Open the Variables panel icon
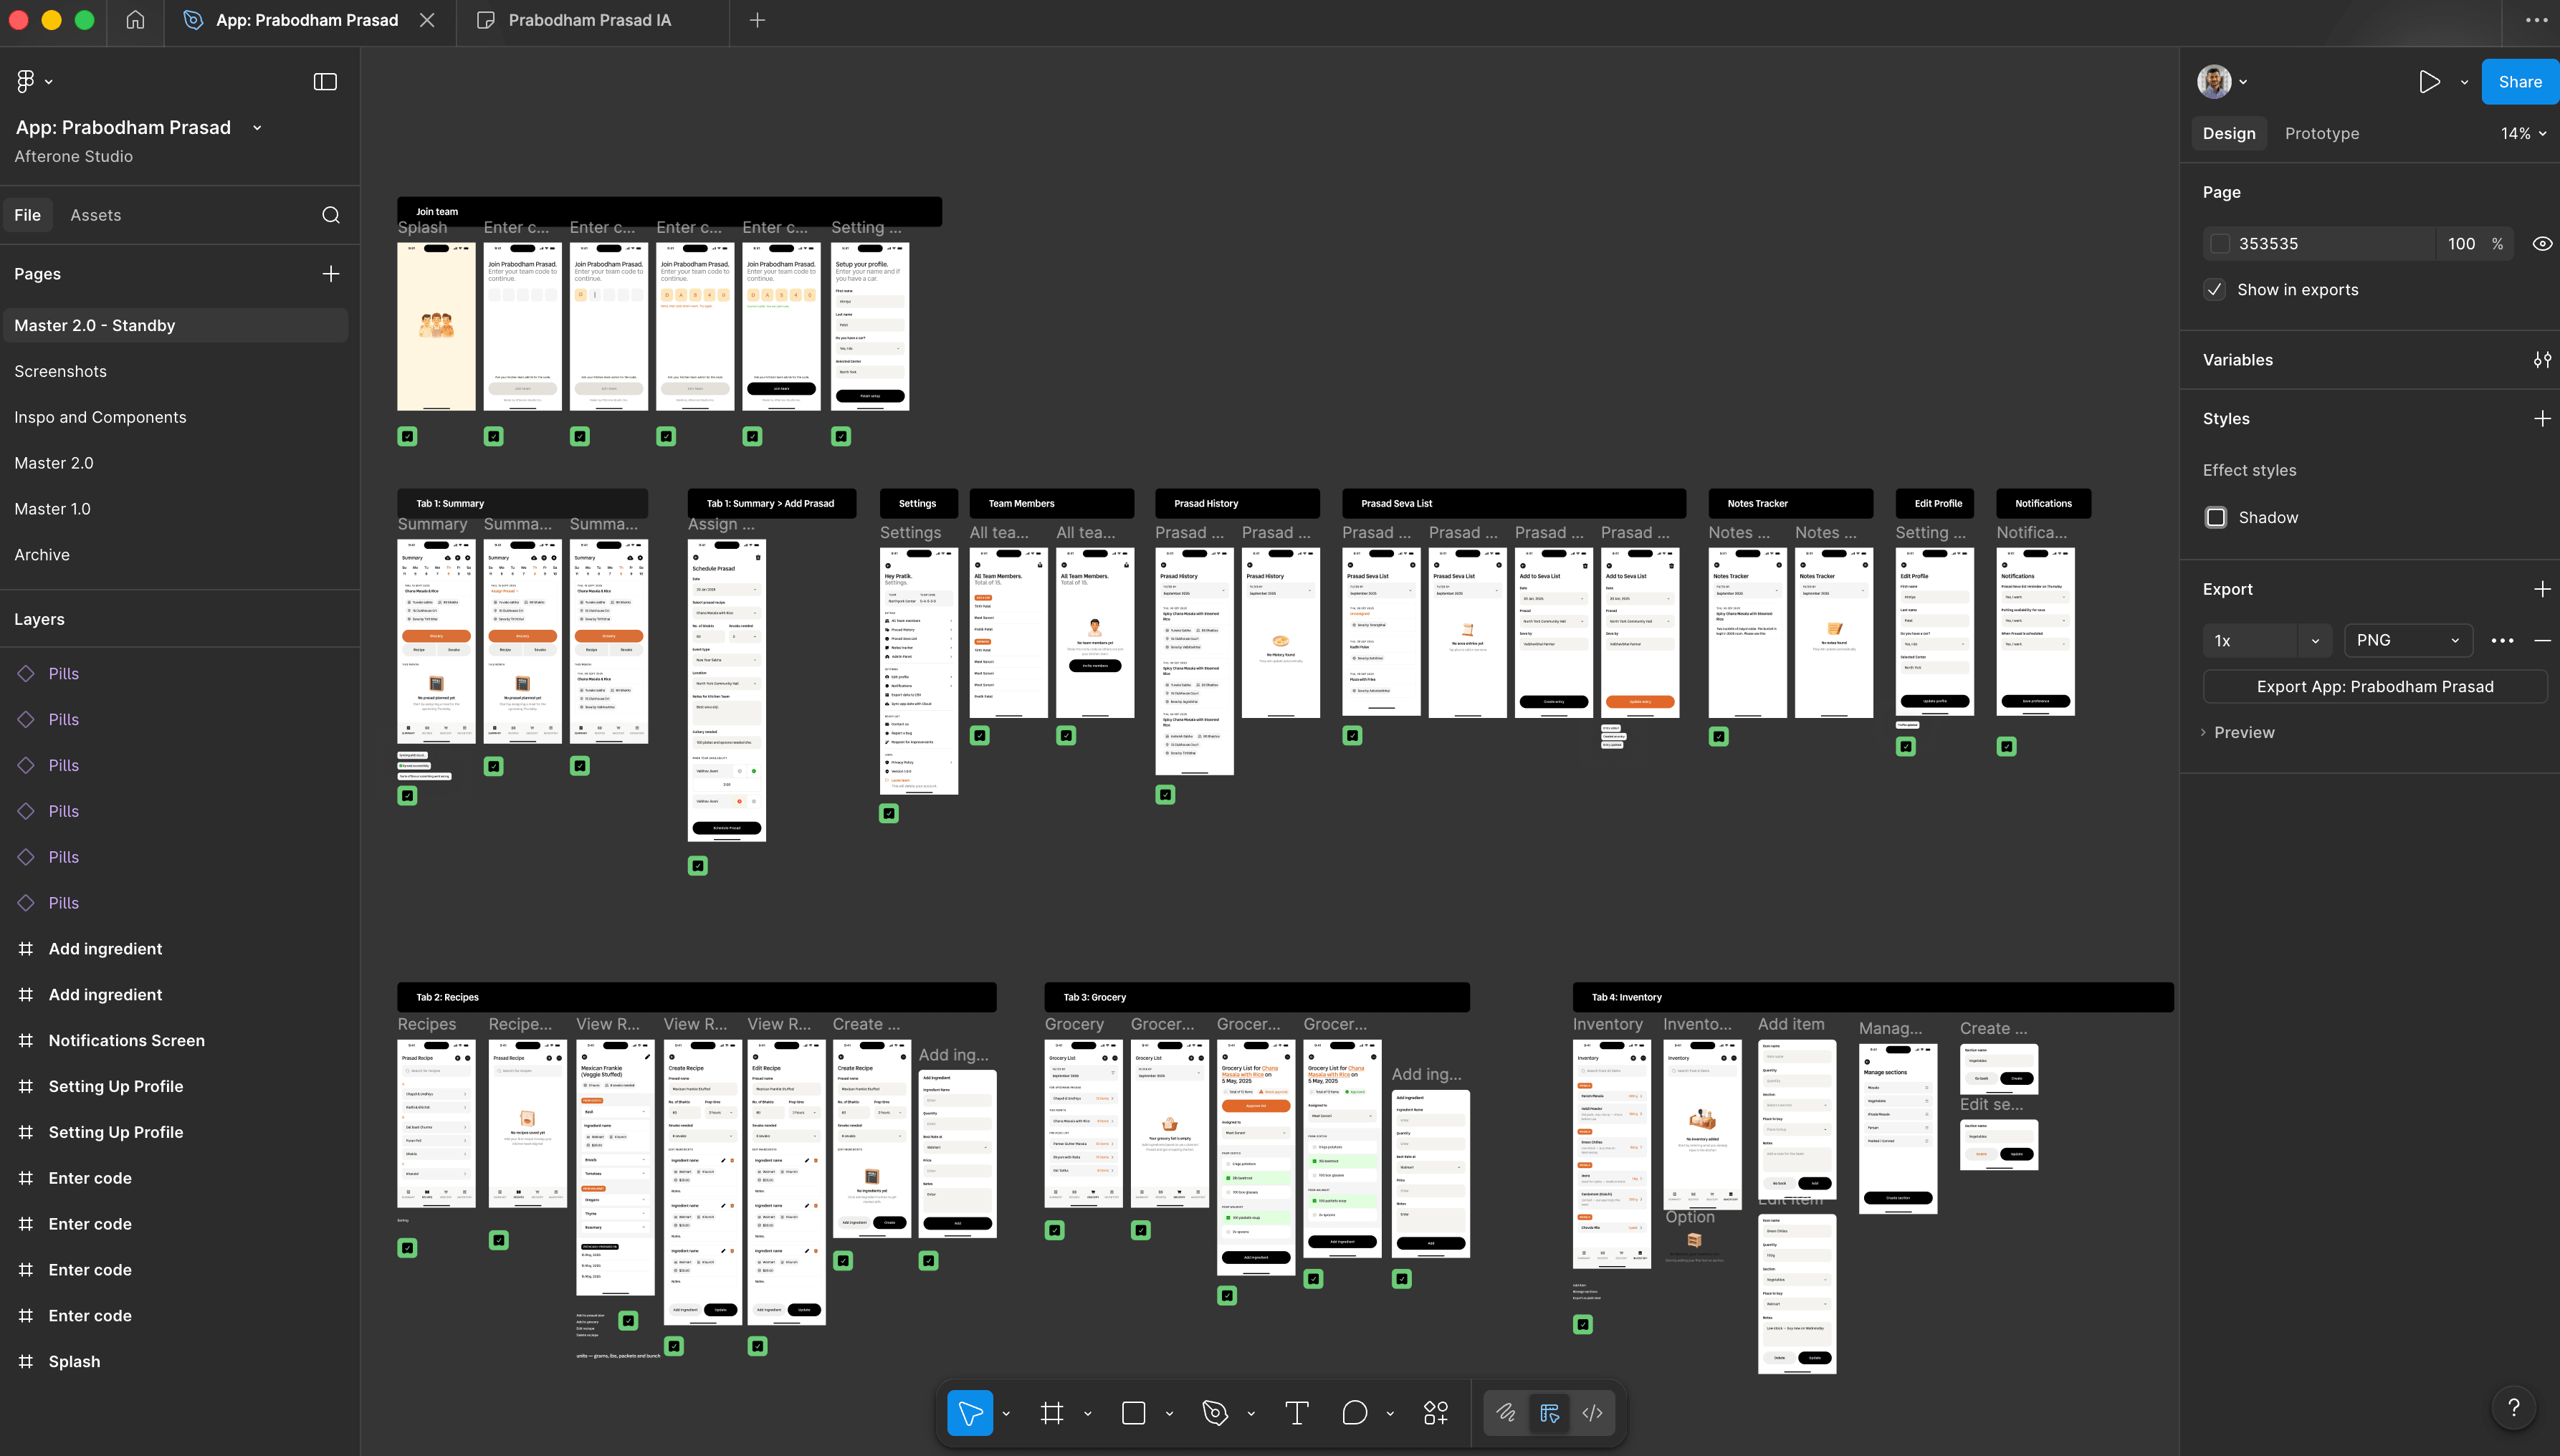The height and width of the screenshot is (1456, 2560). (x=2542, y=359)
